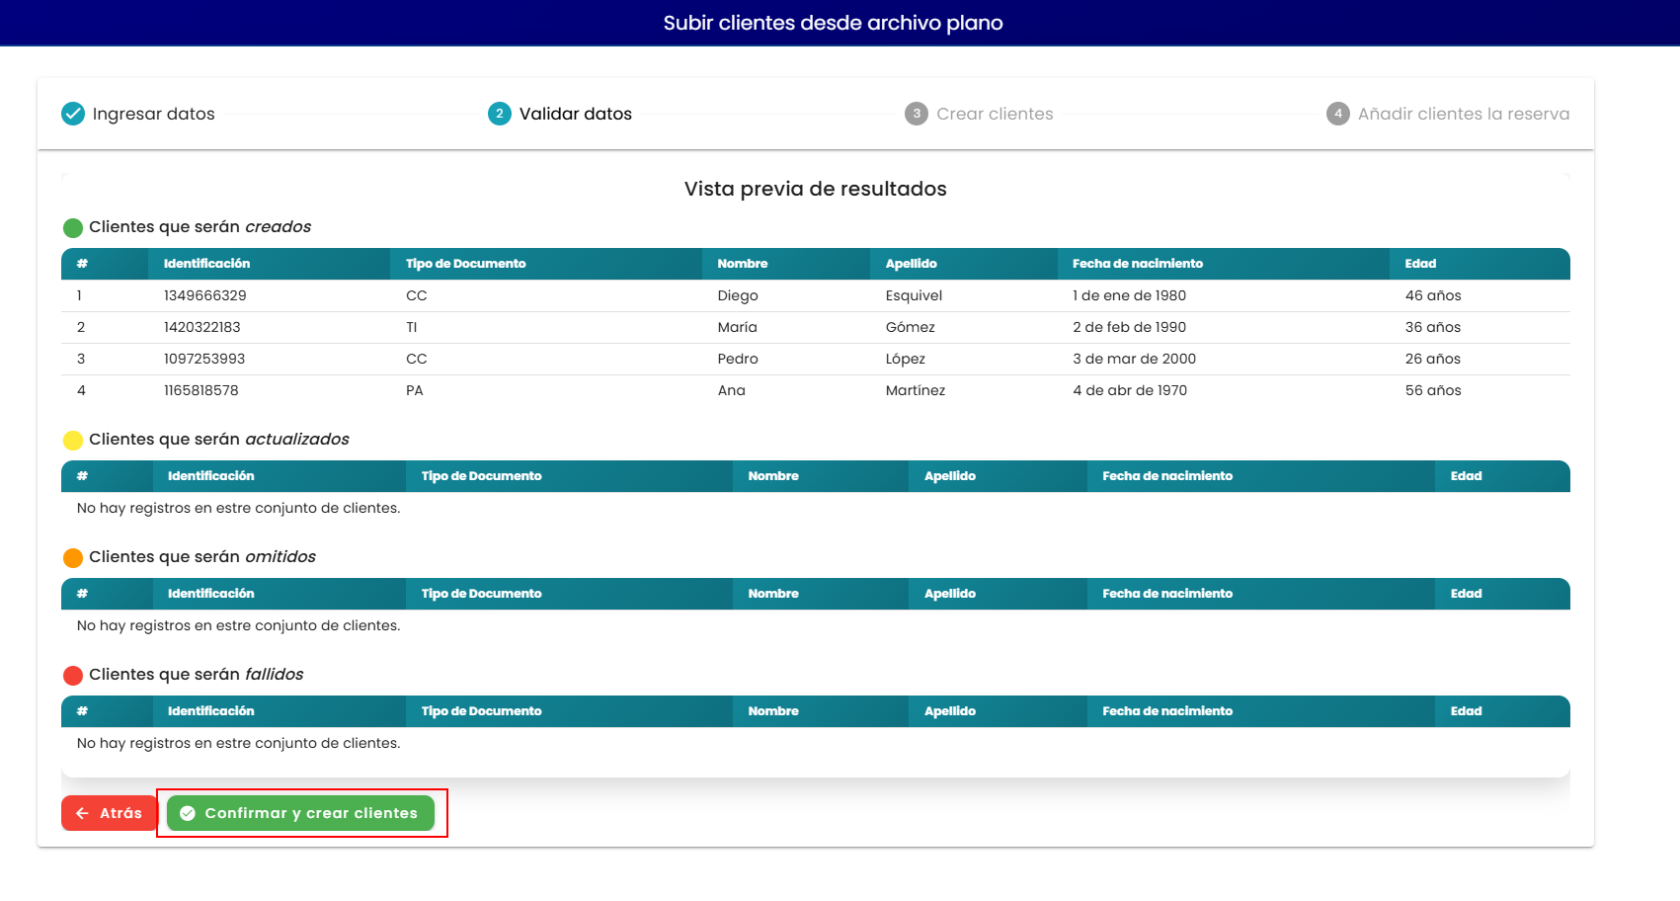This screenshot has height=901, width=1680.
Task: Open Añadir clientes la reserva step
Action: tap(1448, 114)
